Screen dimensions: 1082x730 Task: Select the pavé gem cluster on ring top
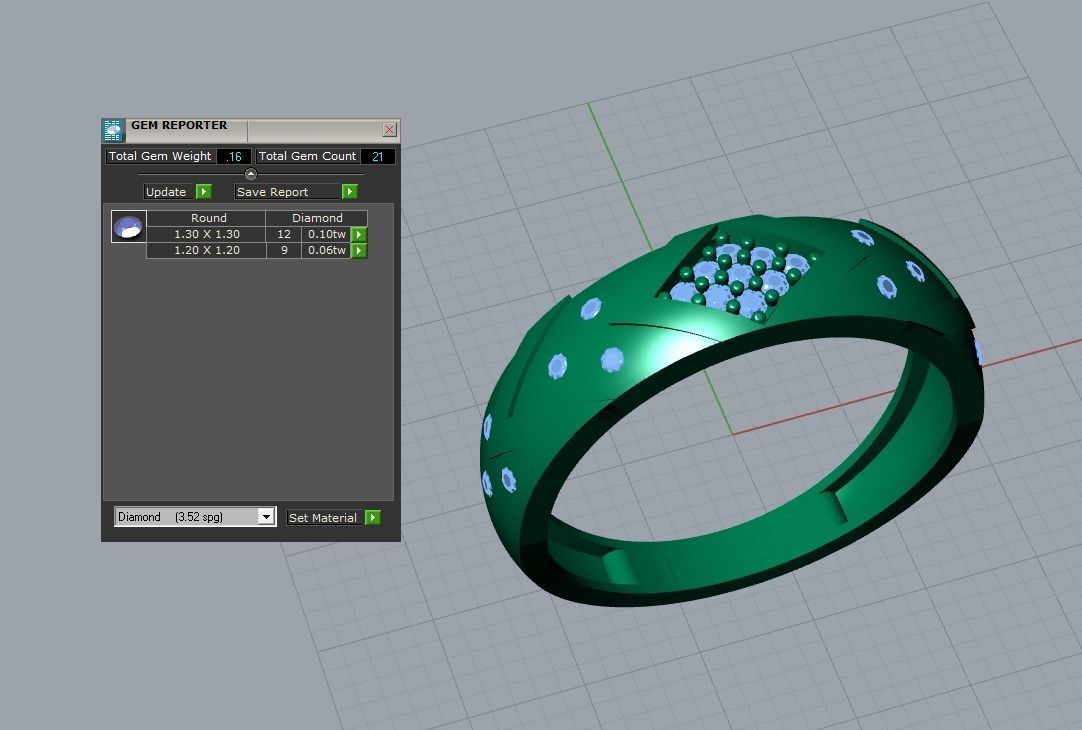point(740,277)
